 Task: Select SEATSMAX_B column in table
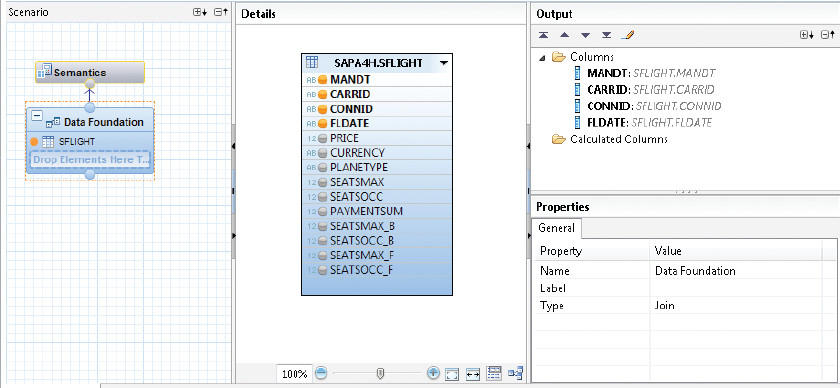click(x=362, y=226)
